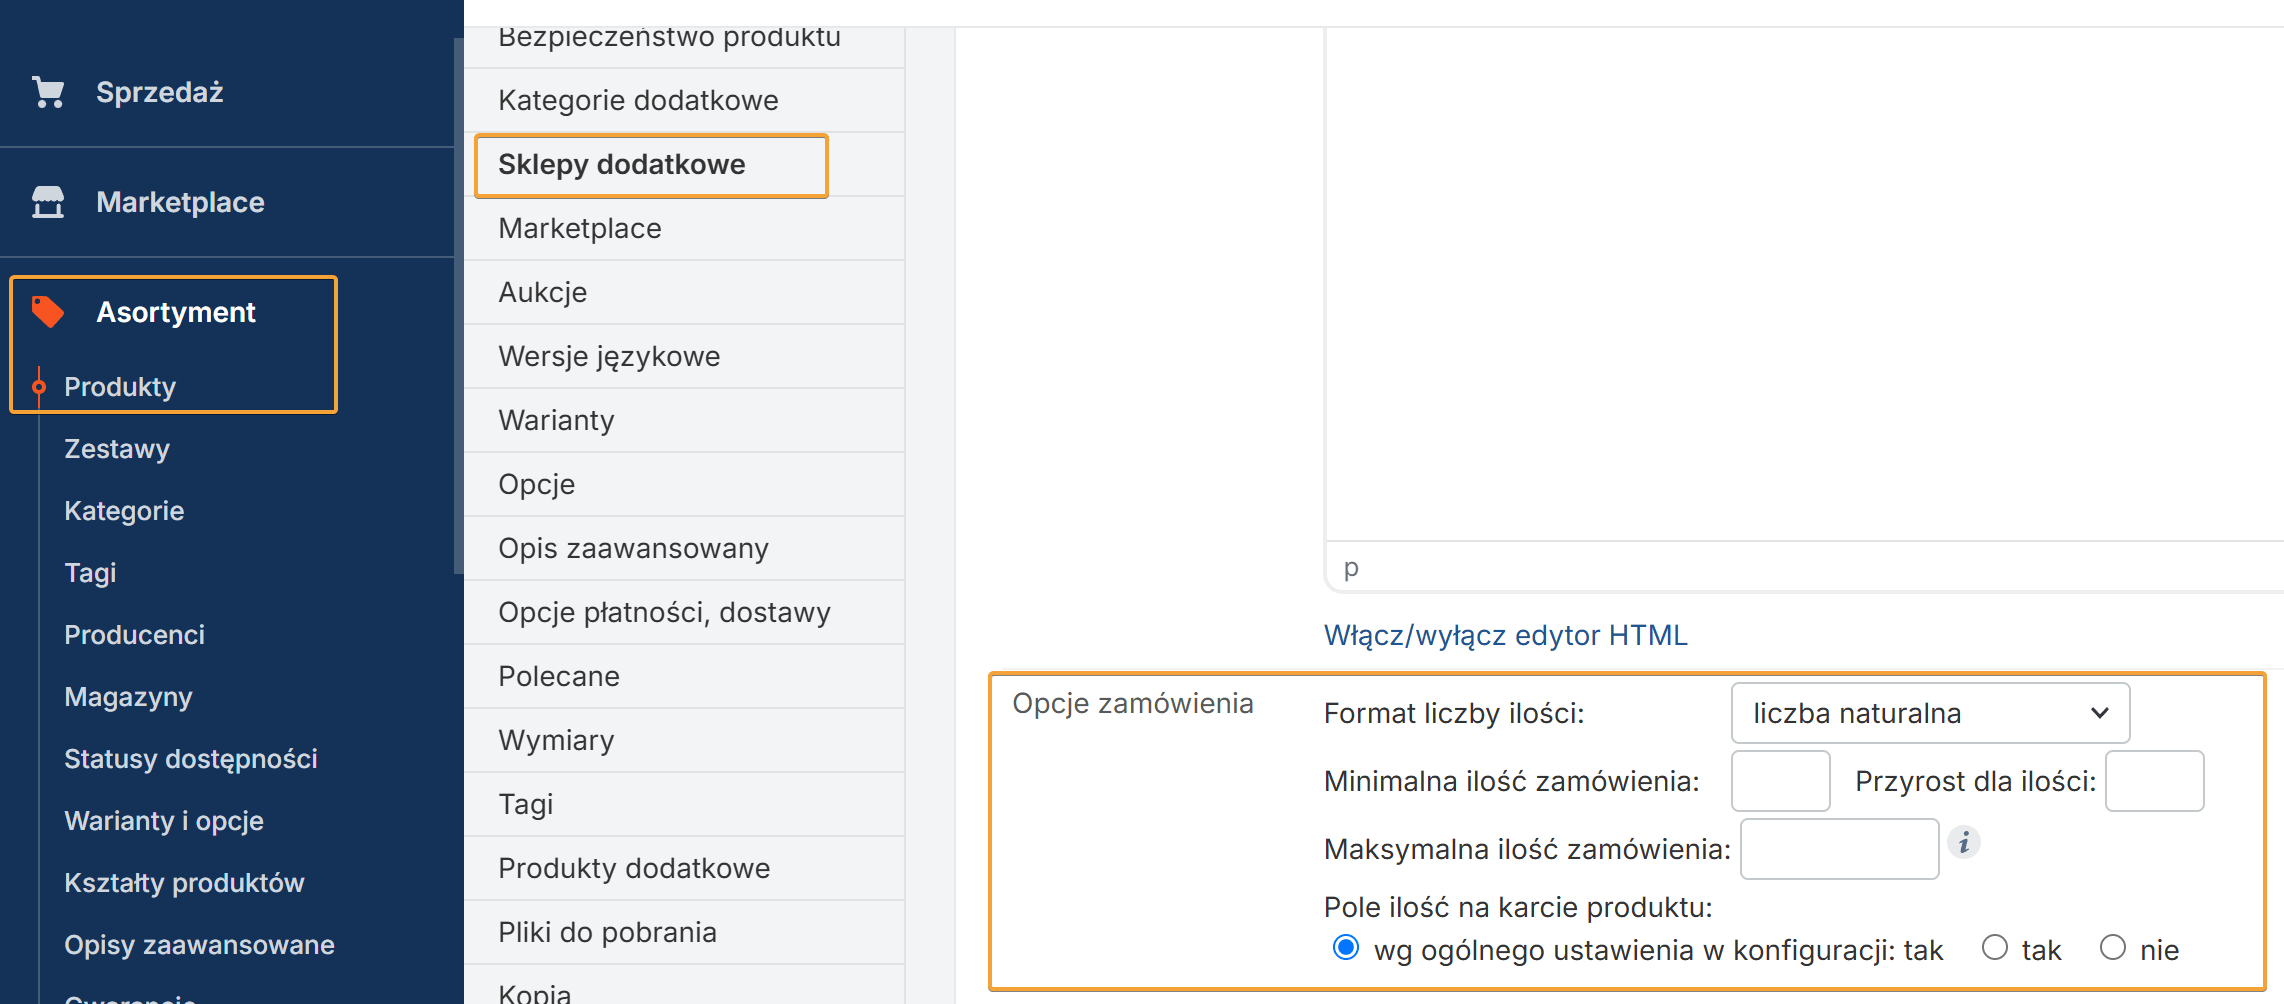The height and width of the screenshot is (1004, 2284).
Task: Switch to the Warianty tab
Action: point(556,420)
